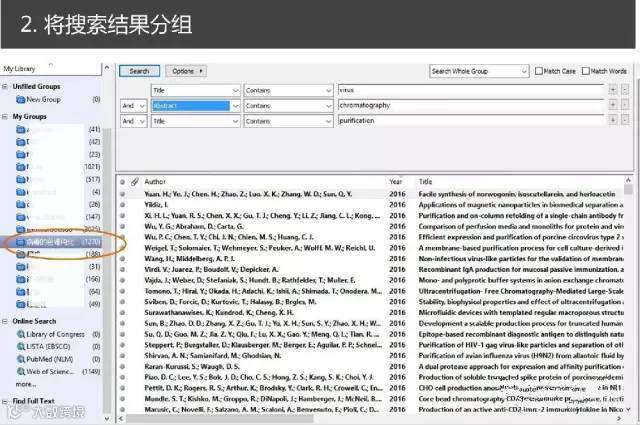Select the PubMed (NLM) search icon

tap(21, 359)
